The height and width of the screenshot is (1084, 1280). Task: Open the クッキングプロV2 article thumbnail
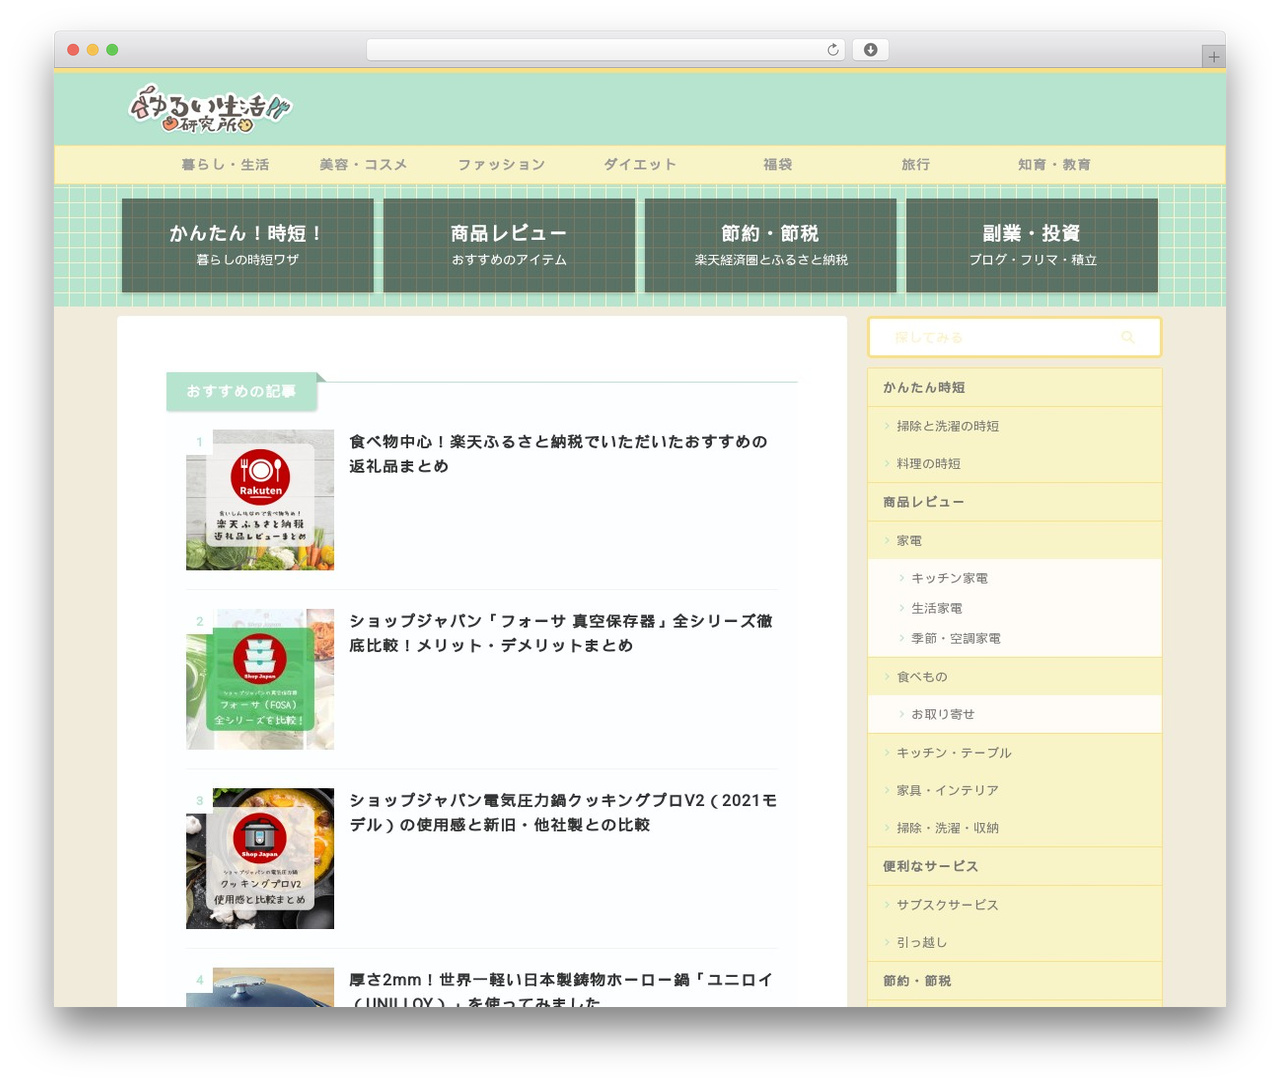click(260, 858)
